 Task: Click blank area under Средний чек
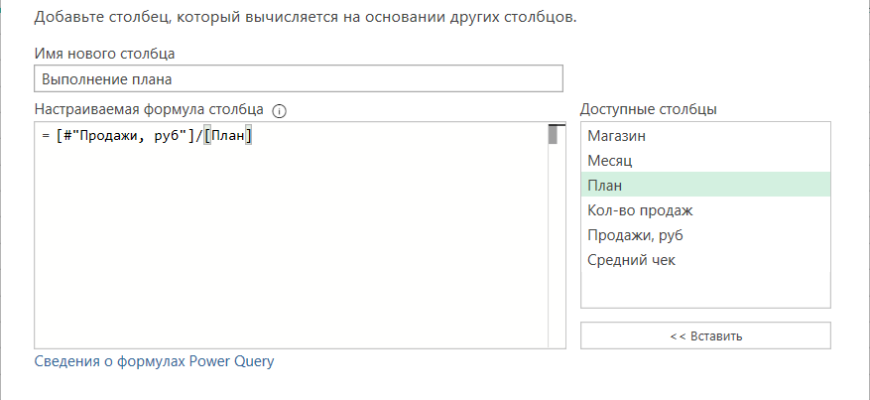point(705,290)
